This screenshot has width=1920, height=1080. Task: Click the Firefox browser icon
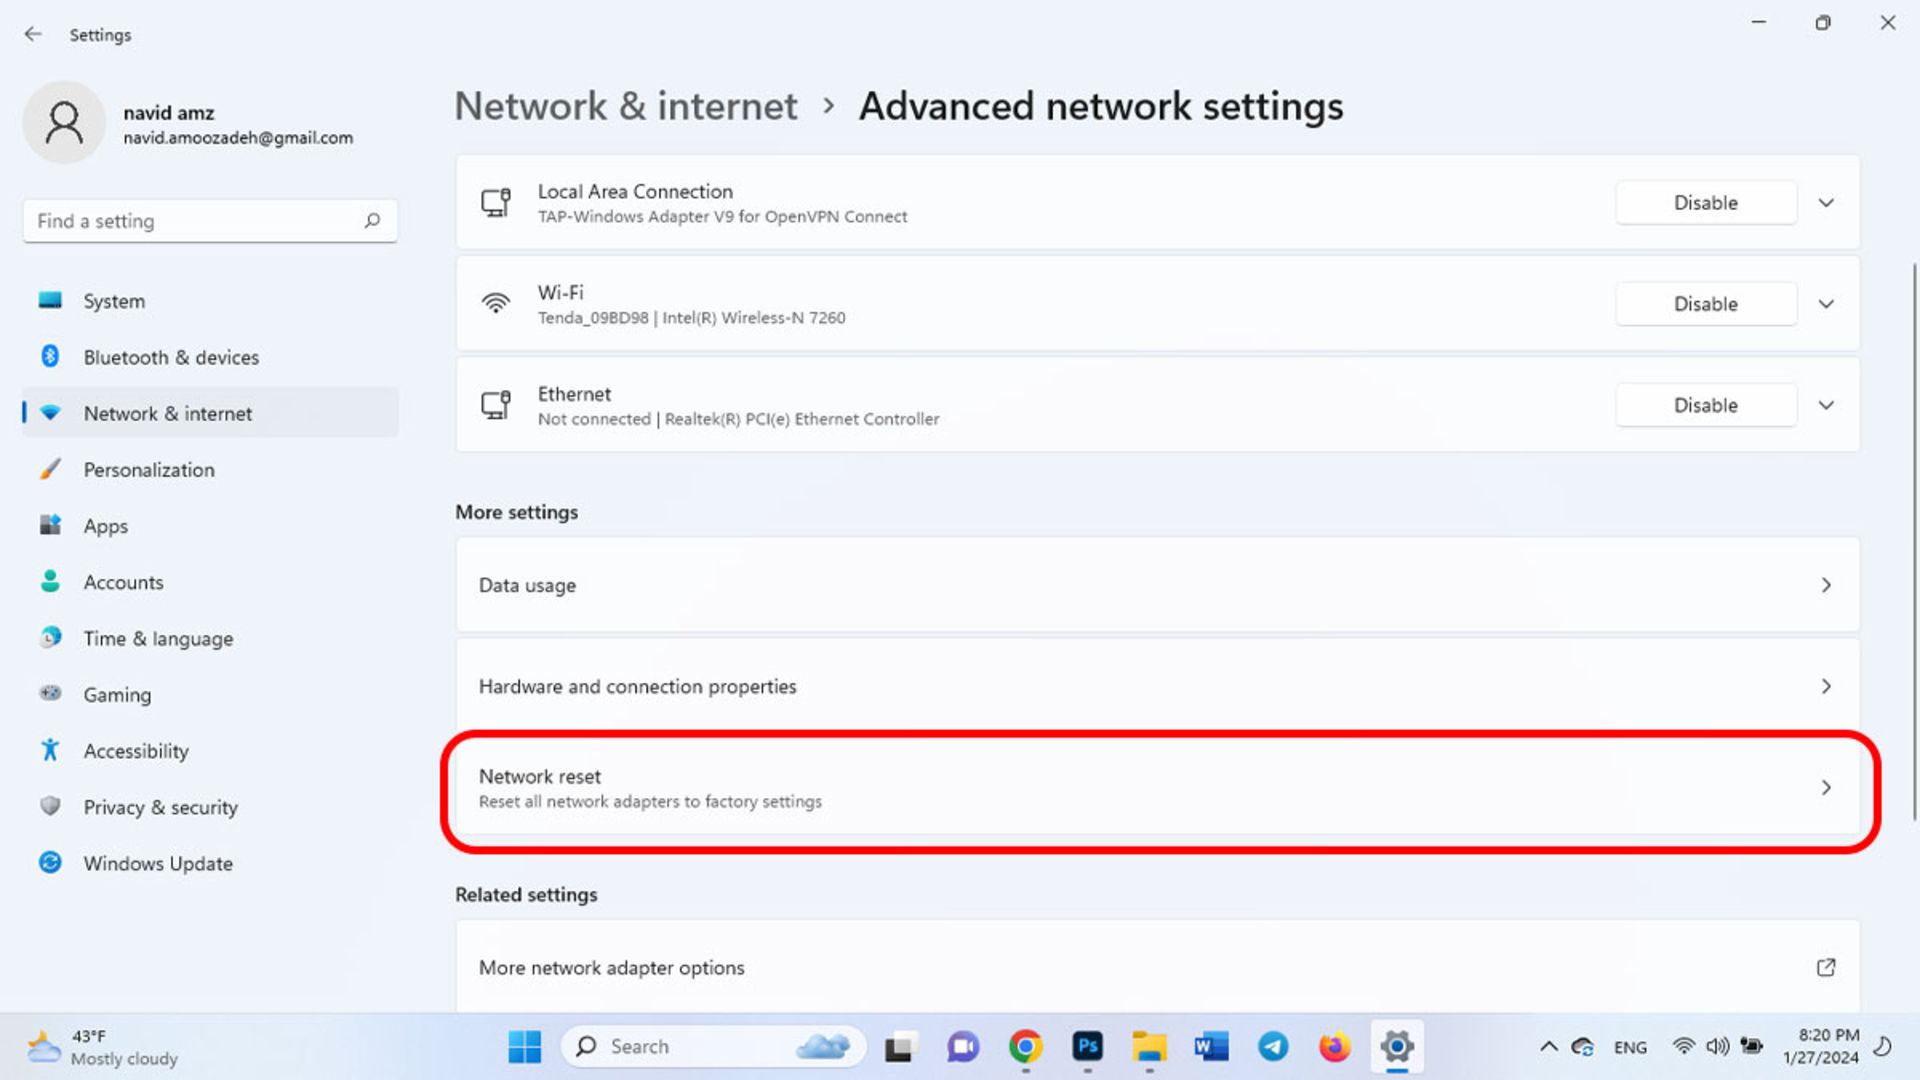(x=1335, y=1046)
